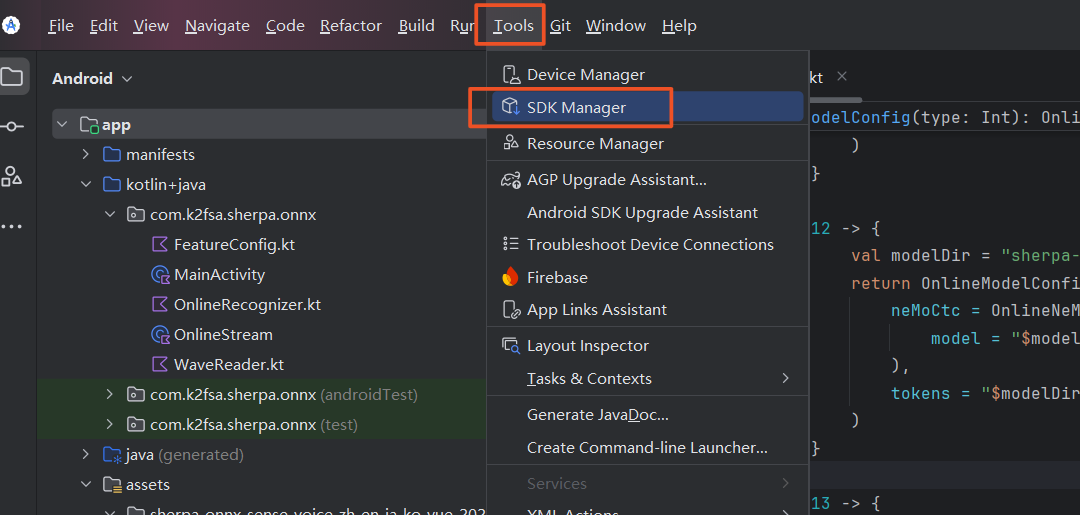Click the Resource Manager menu icon
Viewport: 1080px width, 515px height.
click(510, 143)
